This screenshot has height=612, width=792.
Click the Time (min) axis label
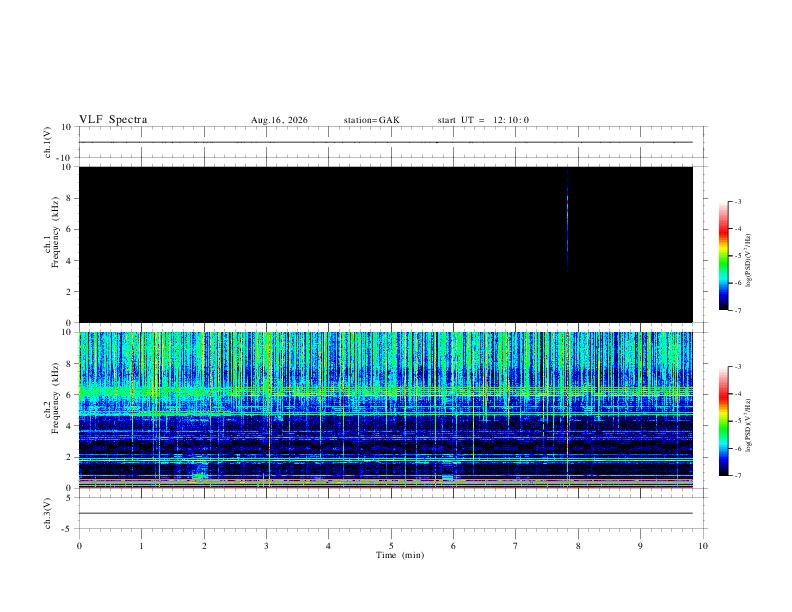[x=400, y=555]
